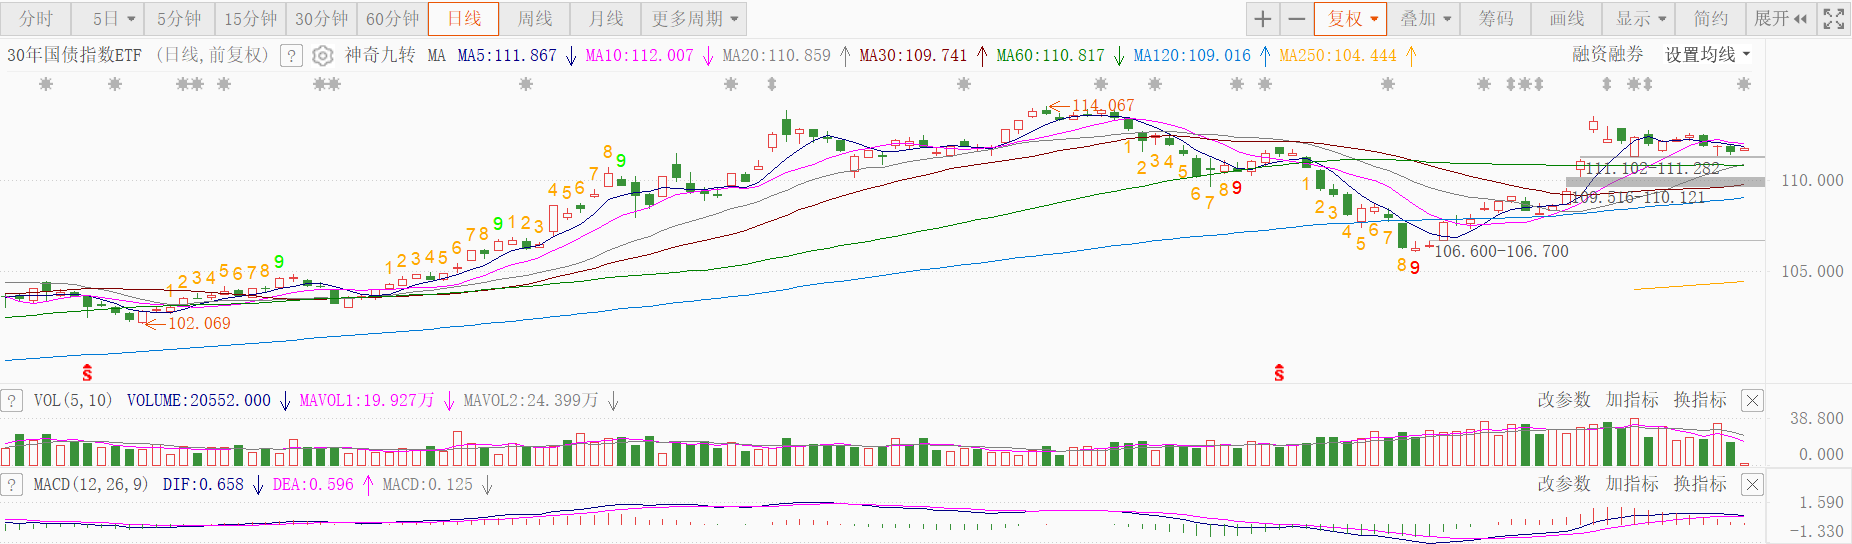Click the zoom in plus icon
The height and width of the screenshot is (544, 1852).
pos(1263,19)
